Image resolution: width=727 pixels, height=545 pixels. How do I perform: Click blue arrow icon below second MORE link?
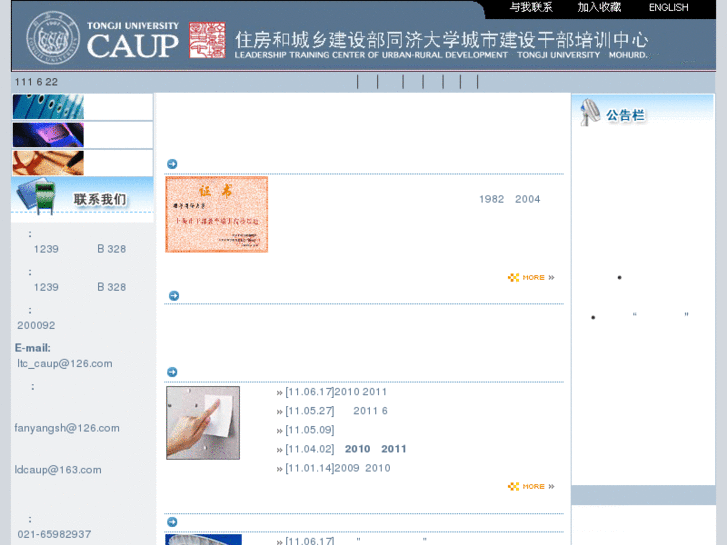(x=172, y=522)
